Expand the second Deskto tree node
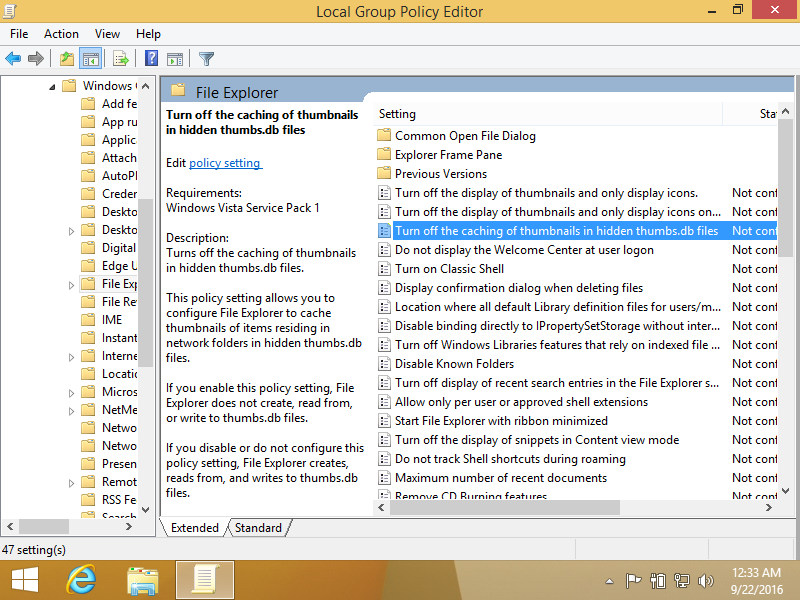Viewport: 800px width, 600px height. click(x=71, y=231)
